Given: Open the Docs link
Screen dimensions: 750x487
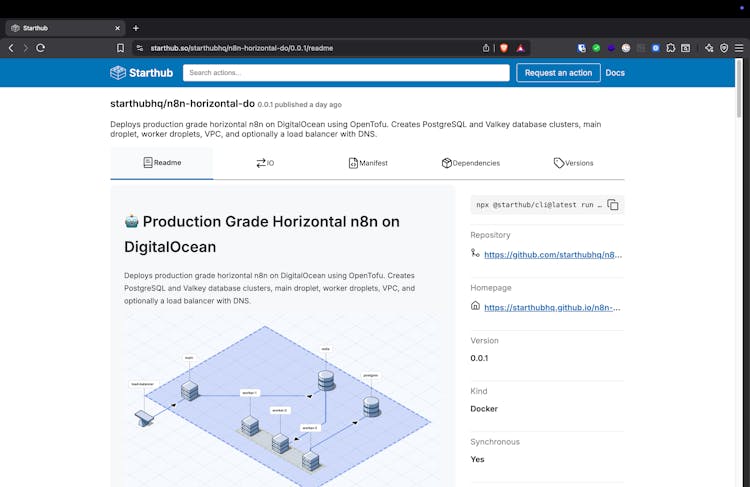Looking at the screenshot, I should point(615,73).
